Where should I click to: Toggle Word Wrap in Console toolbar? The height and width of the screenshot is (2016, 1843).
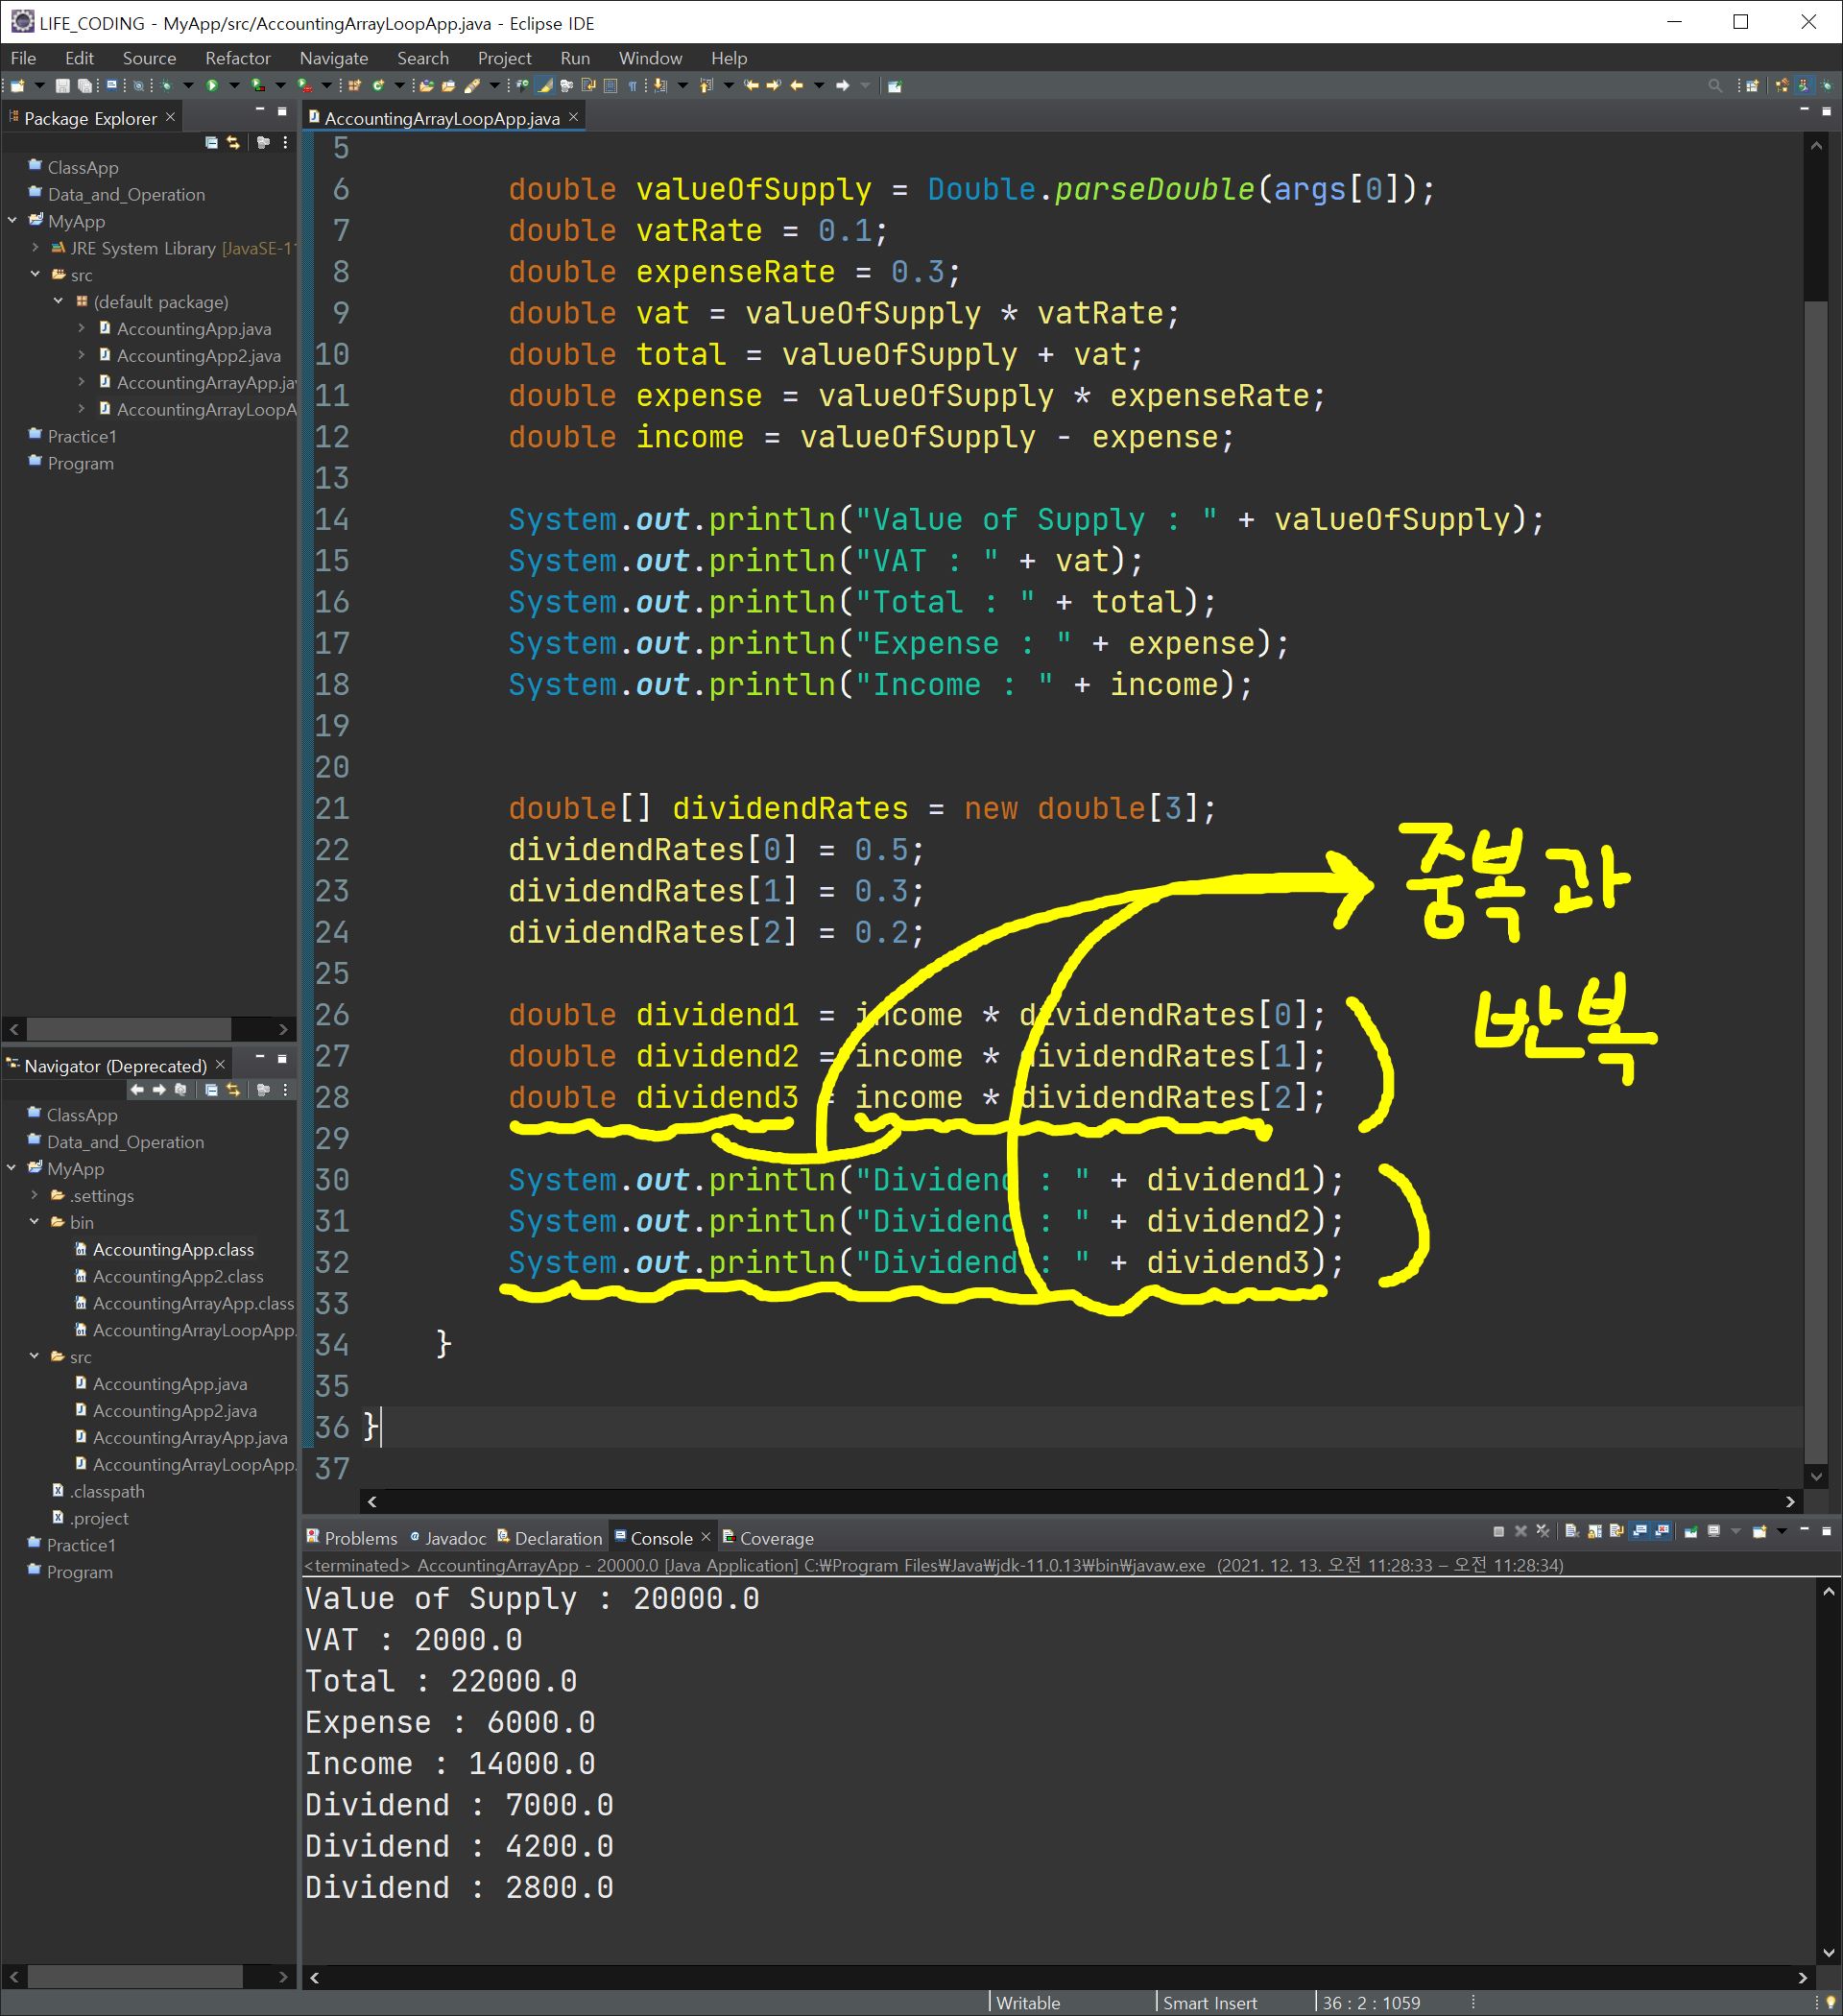point(1617,1531)
